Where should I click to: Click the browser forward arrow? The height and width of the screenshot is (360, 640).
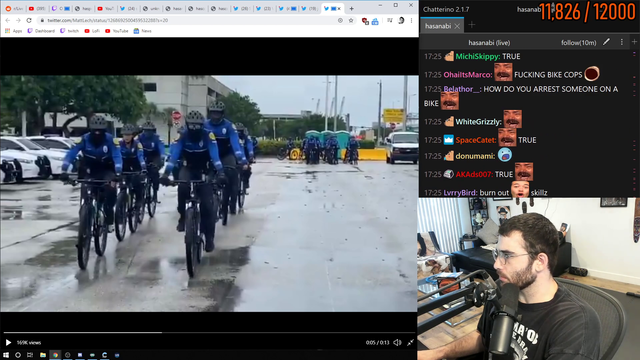pyautogui.click(x=18, y=20)
